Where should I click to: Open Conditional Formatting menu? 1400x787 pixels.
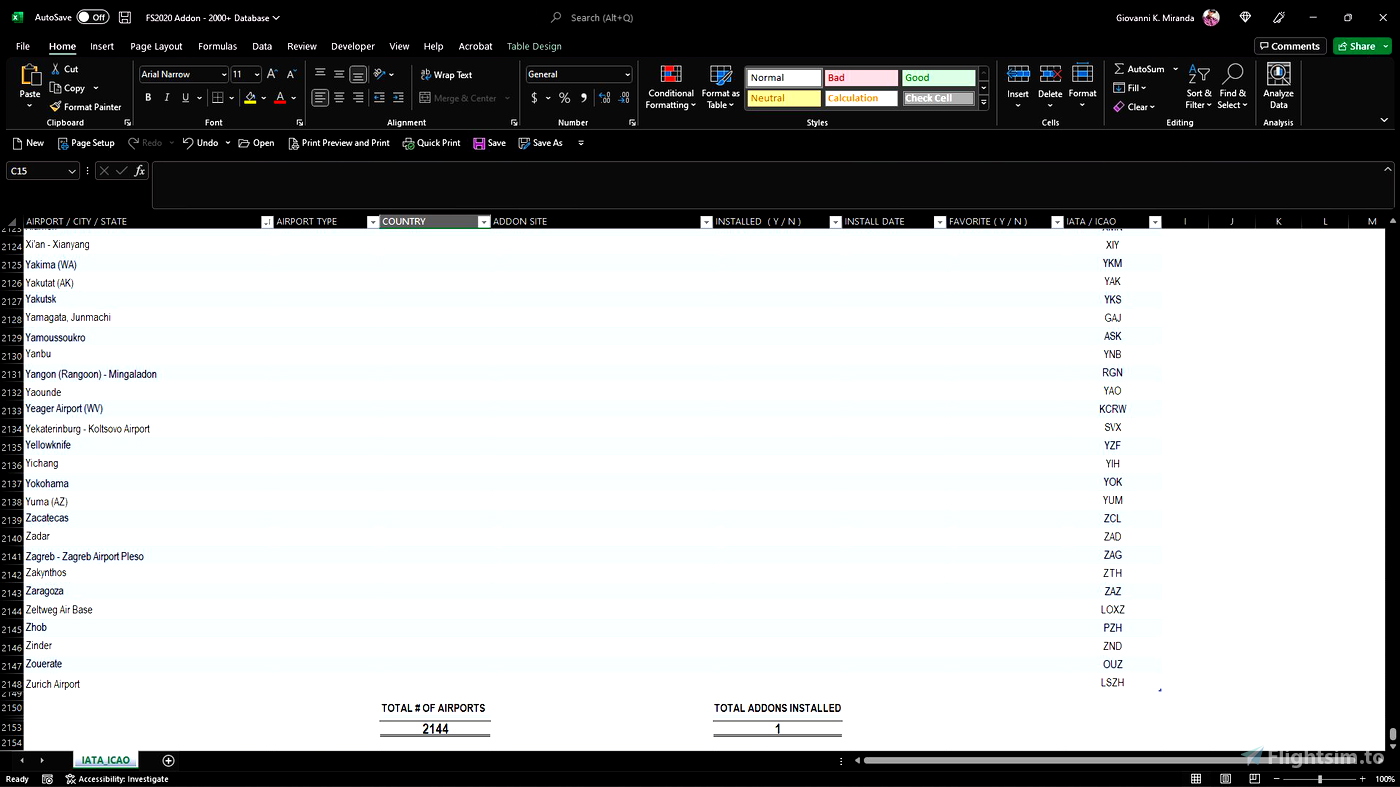pyautogui.click(x=671, y=88)
